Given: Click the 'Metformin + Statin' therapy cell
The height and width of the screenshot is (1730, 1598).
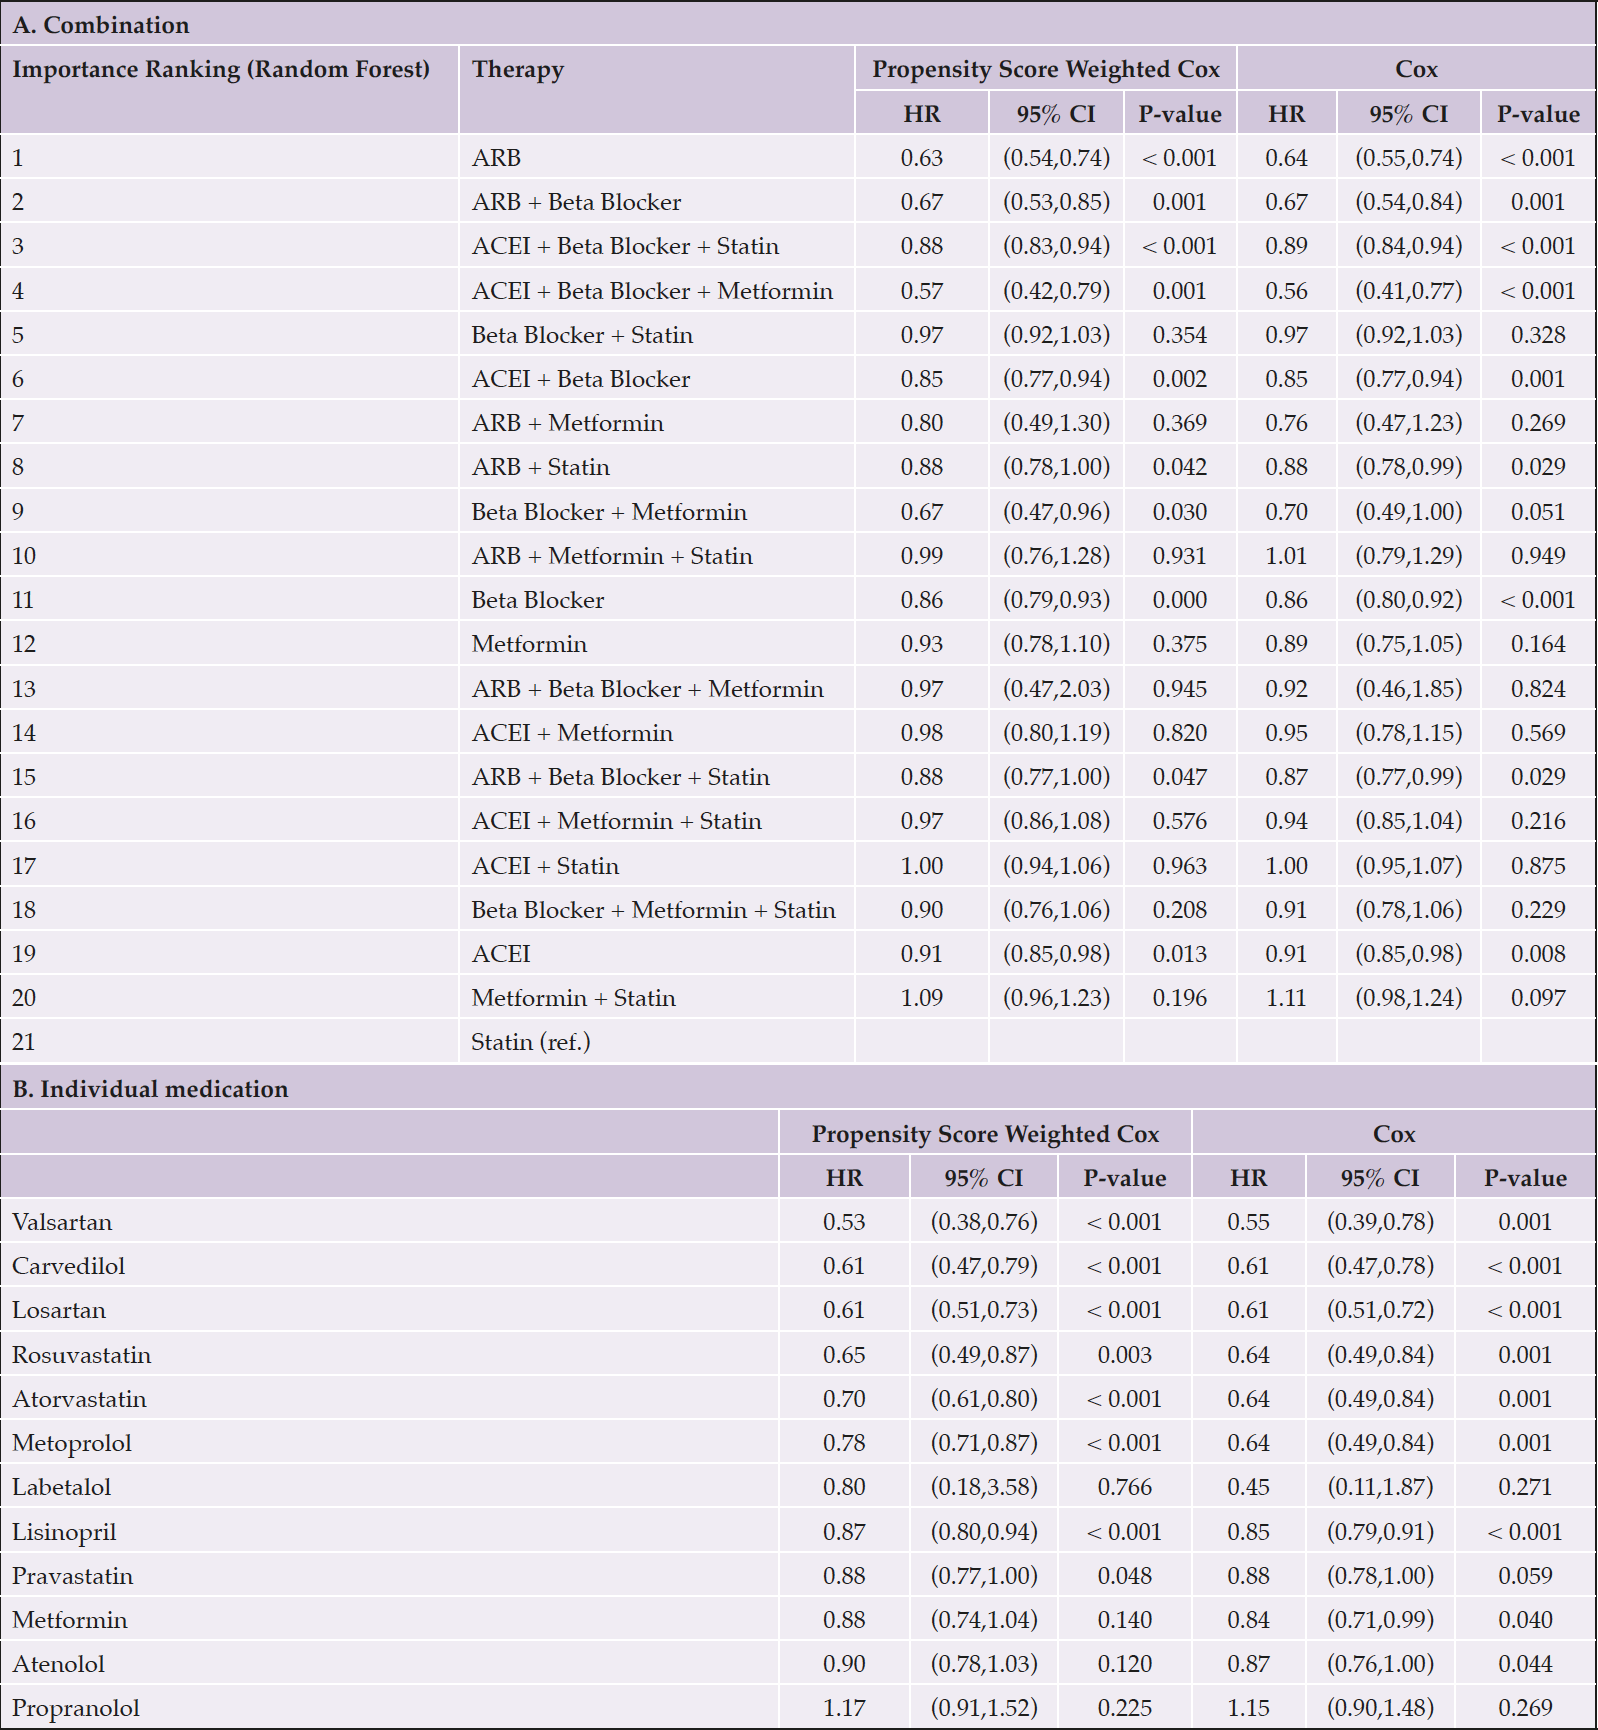Looking at the screenshot, I should (574, 998).
